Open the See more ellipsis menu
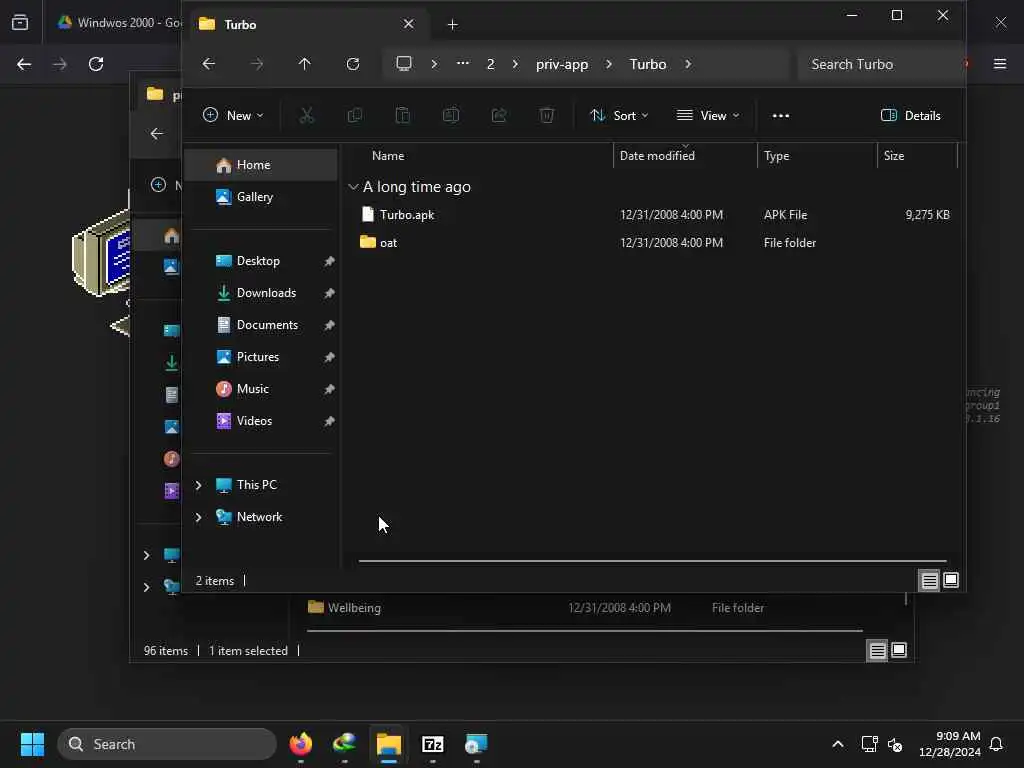The height and width of the screenshot is (768, 1024). coord(780,116)
